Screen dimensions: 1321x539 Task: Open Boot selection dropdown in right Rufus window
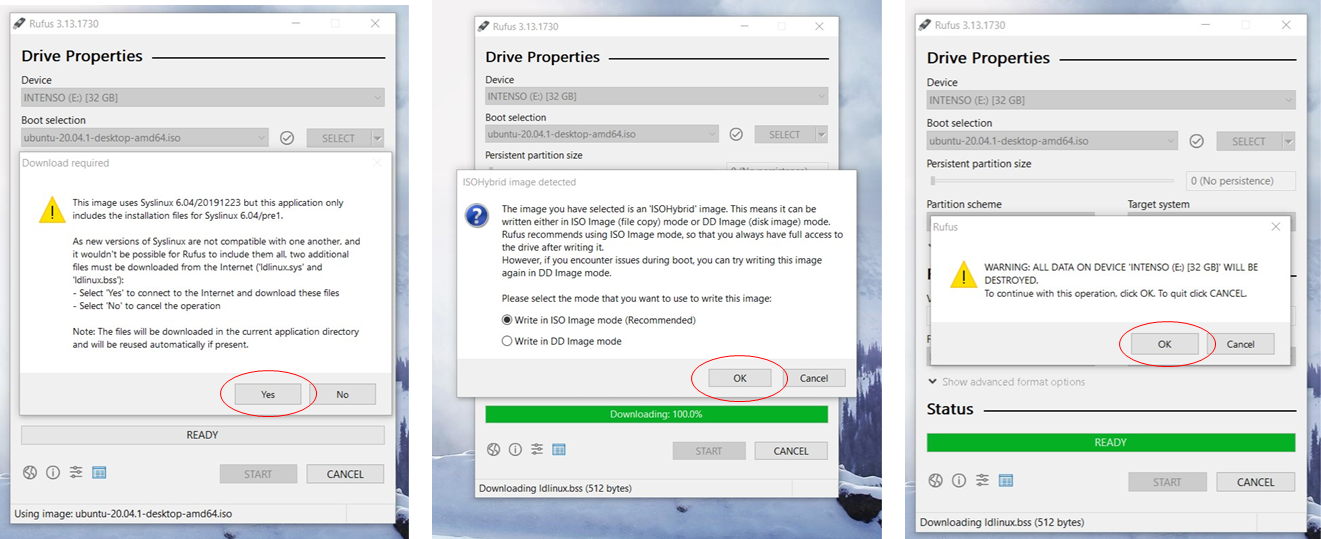1052,141
